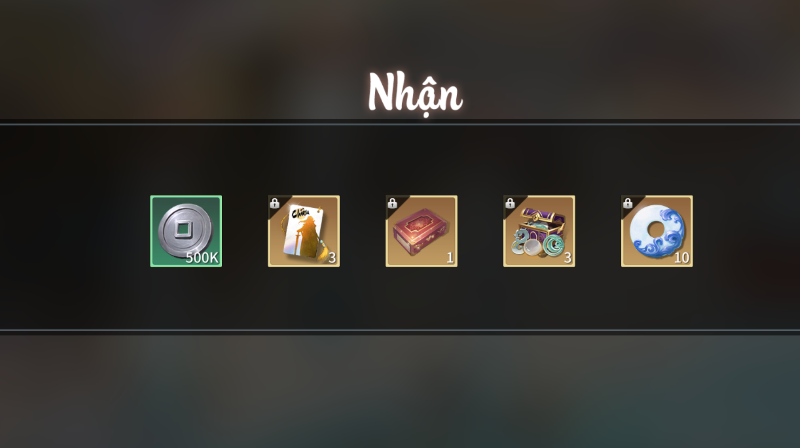Viewport: 800px width, 448px height.
Task: Open the hero poster card reward
Action: (x=304, y=231)
